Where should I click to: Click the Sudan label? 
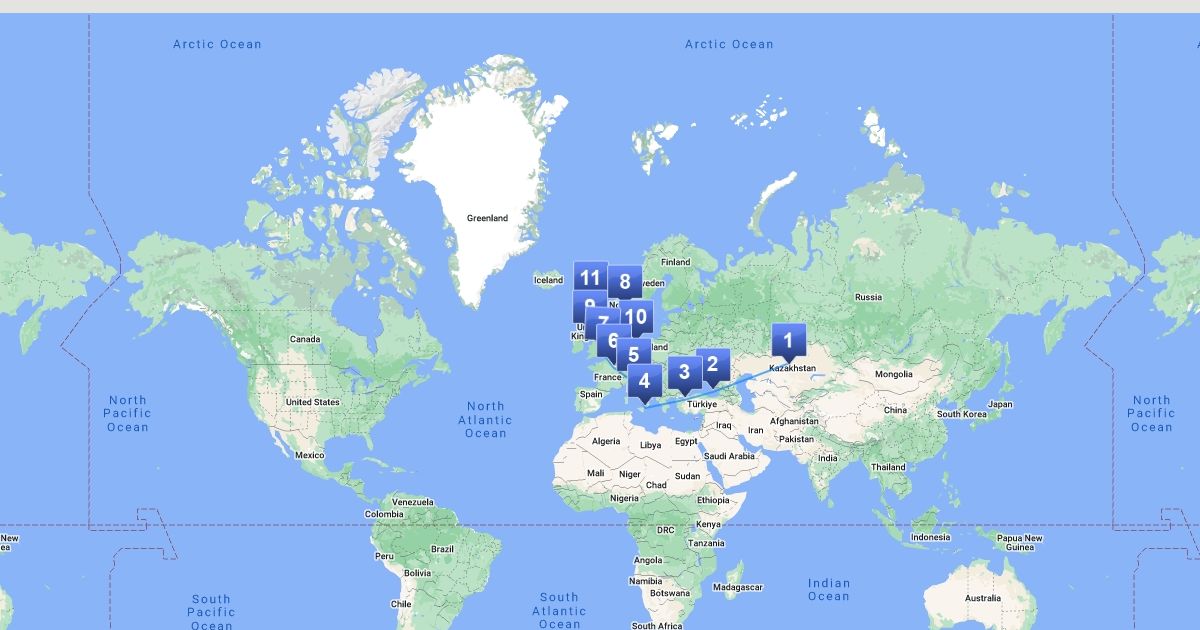pyautogui.click(x=688, y=476)
